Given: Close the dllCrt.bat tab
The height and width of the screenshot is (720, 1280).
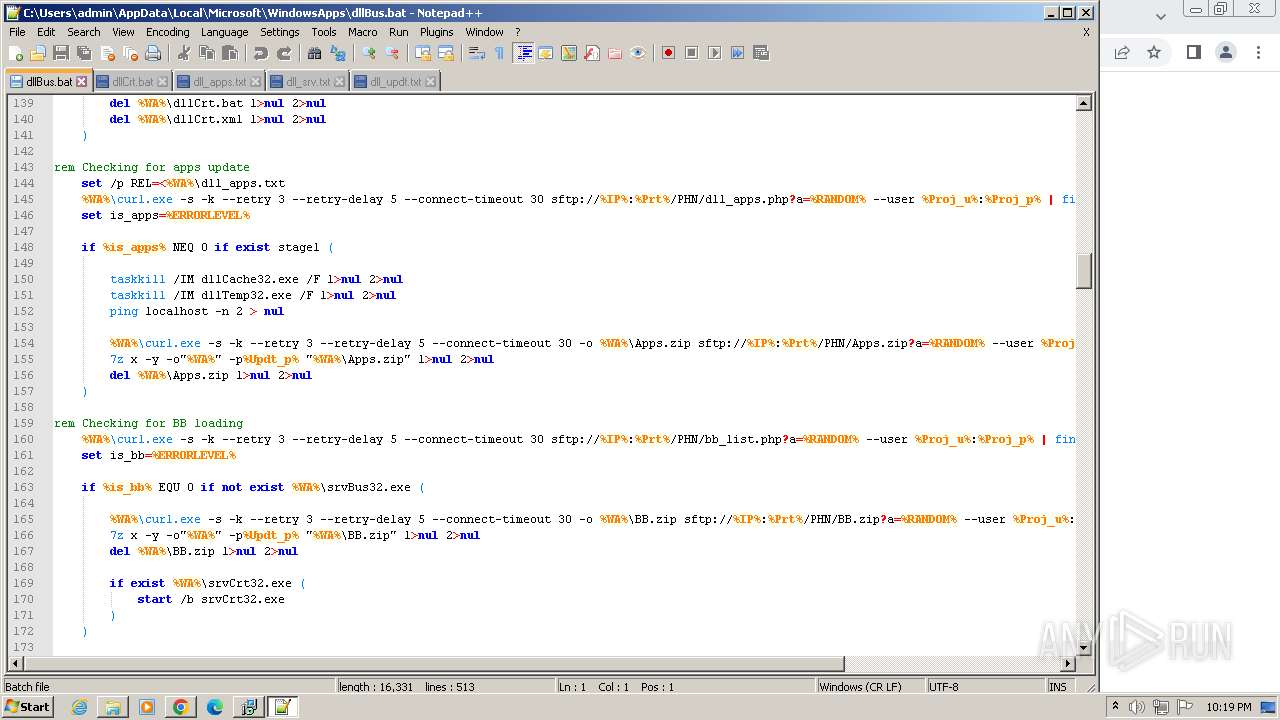Looking at the screenshot, I should tap(163, 82).
